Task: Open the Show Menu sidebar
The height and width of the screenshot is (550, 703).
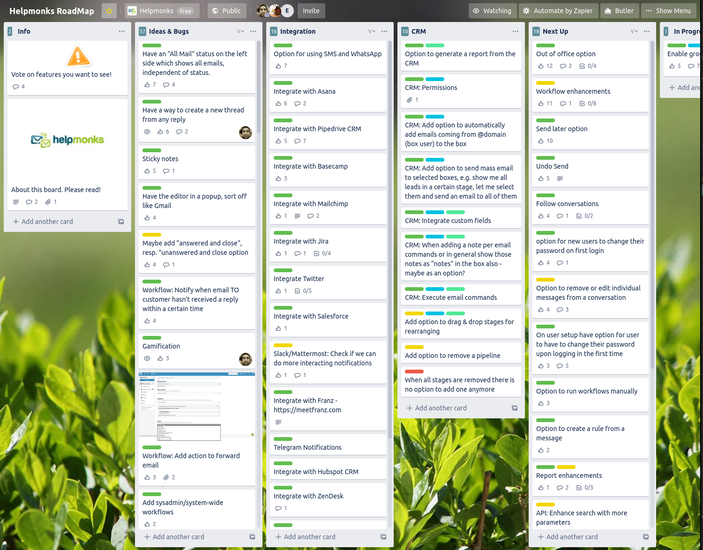Action: [x=668, y=11]
